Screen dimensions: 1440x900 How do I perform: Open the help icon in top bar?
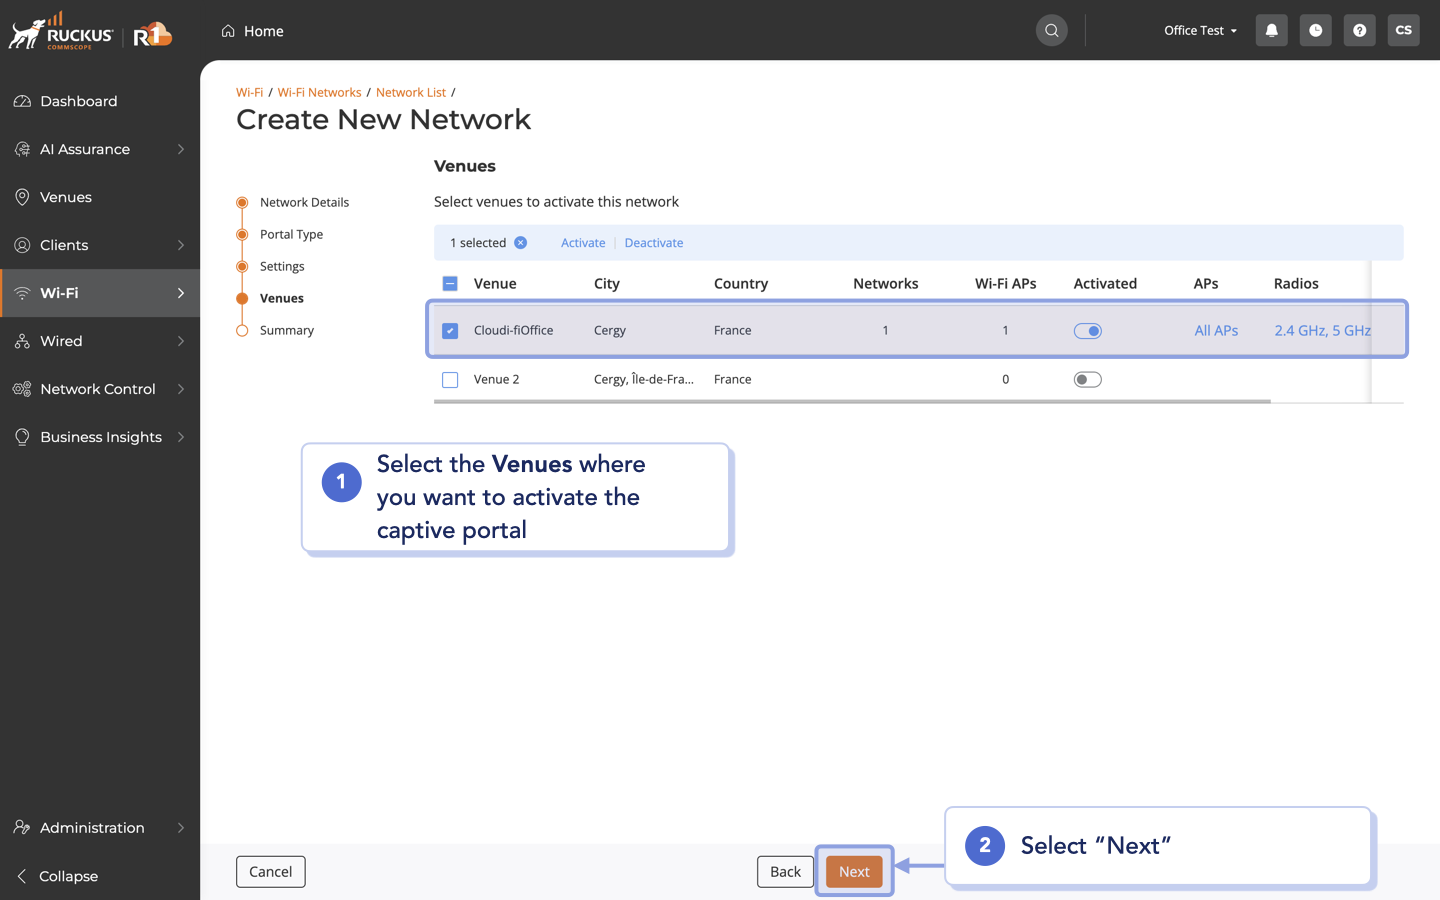1359,30
